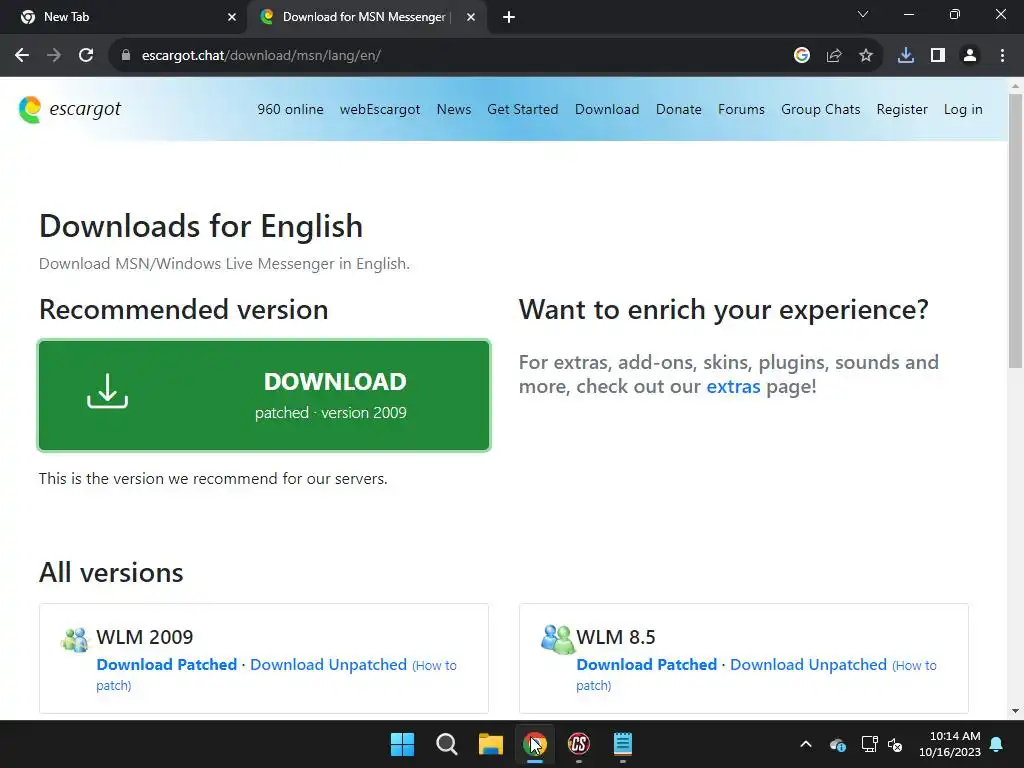Click the escargot logo
This screenshot has height=768, width=1024.
point(70,109)
